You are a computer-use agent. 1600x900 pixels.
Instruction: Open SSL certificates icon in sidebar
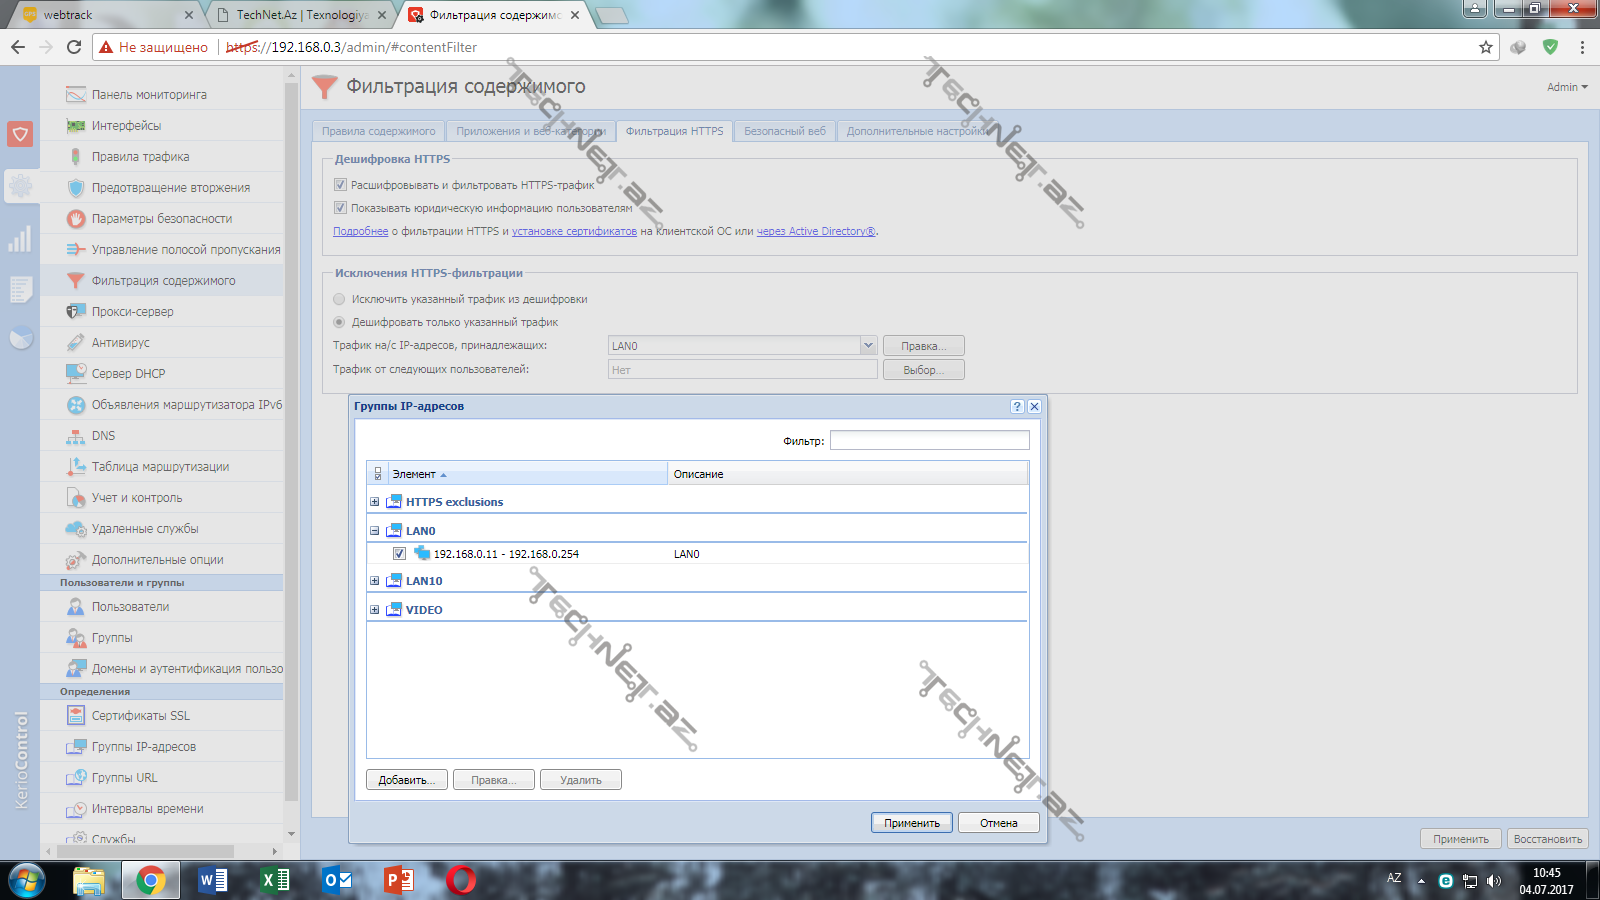click(75, 716)
